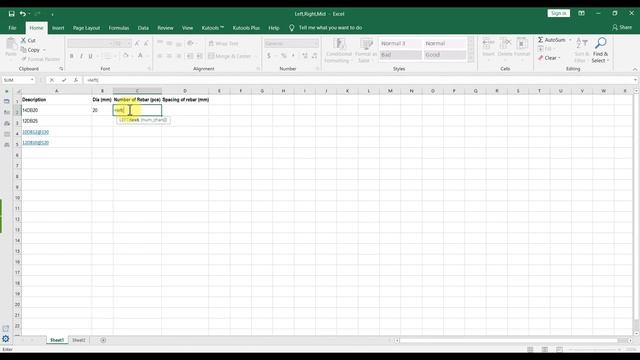Toggle Italic formatting
This screenshot has height=360, width=640.
[81, 56]
